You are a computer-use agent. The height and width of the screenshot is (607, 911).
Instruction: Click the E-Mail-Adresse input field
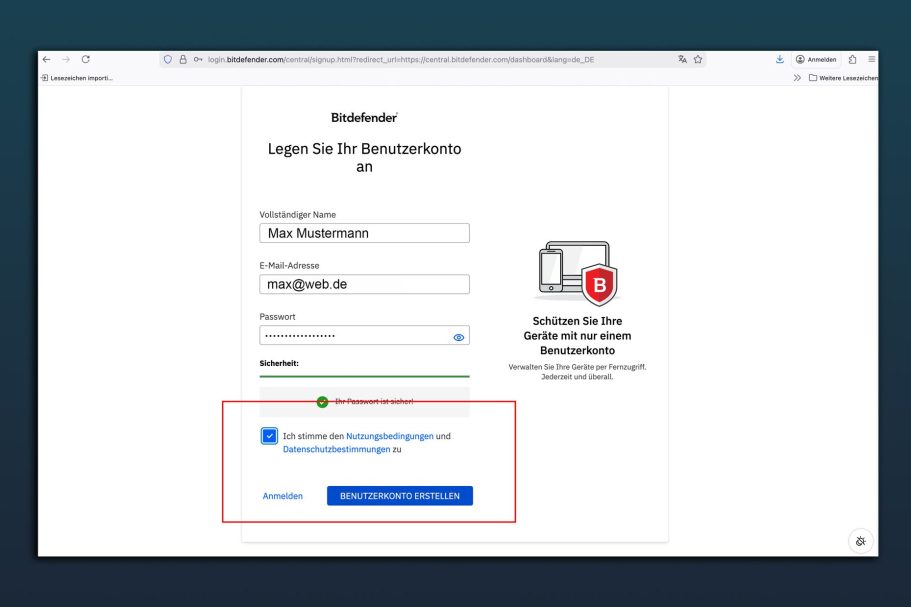coord(364,284)
